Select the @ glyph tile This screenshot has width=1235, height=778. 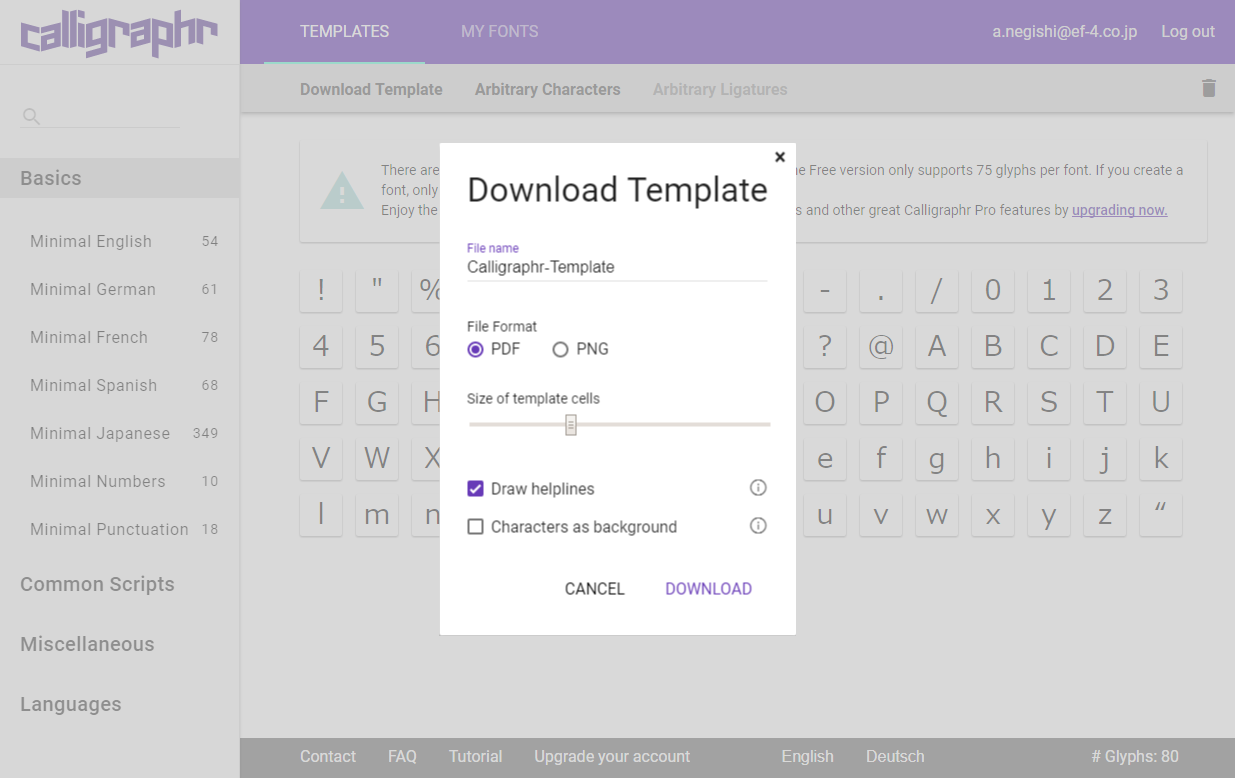880,347
